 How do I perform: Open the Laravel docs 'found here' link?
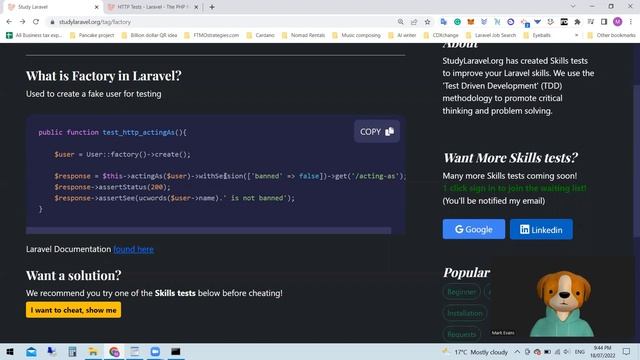coord(133,249)
